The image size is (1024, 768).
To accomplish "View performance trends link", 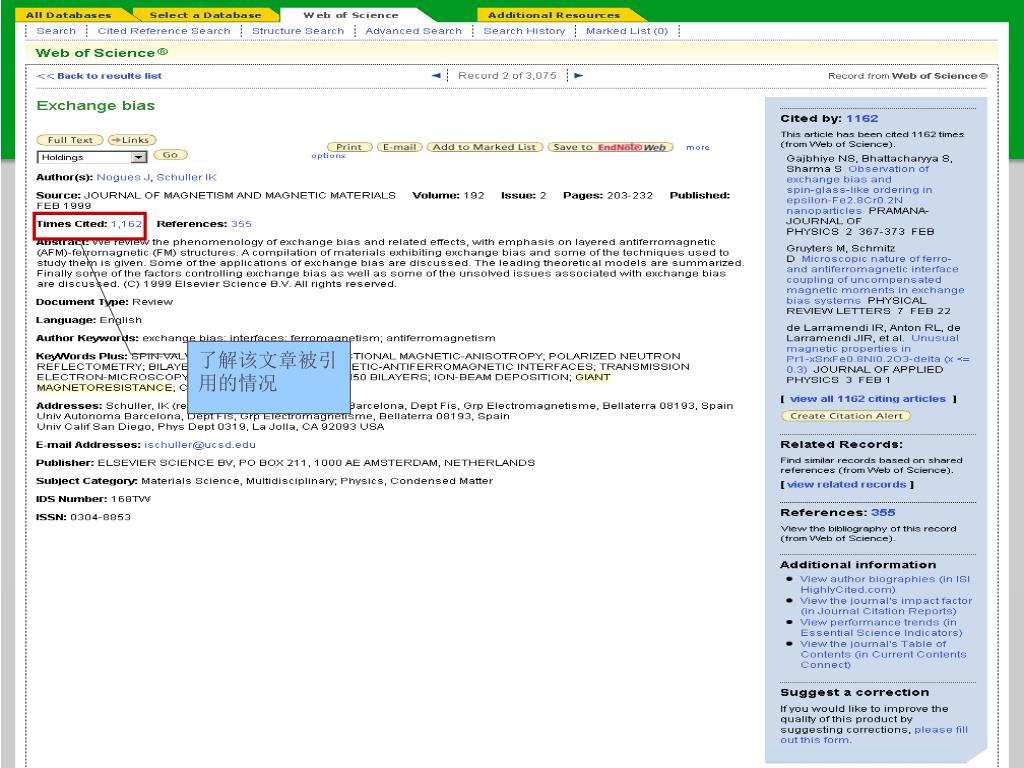I will 881,627.
